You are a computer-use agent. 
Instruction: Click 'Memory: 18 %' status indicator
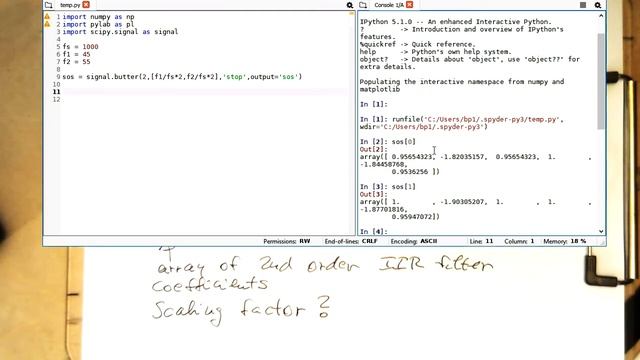point(564,241)
